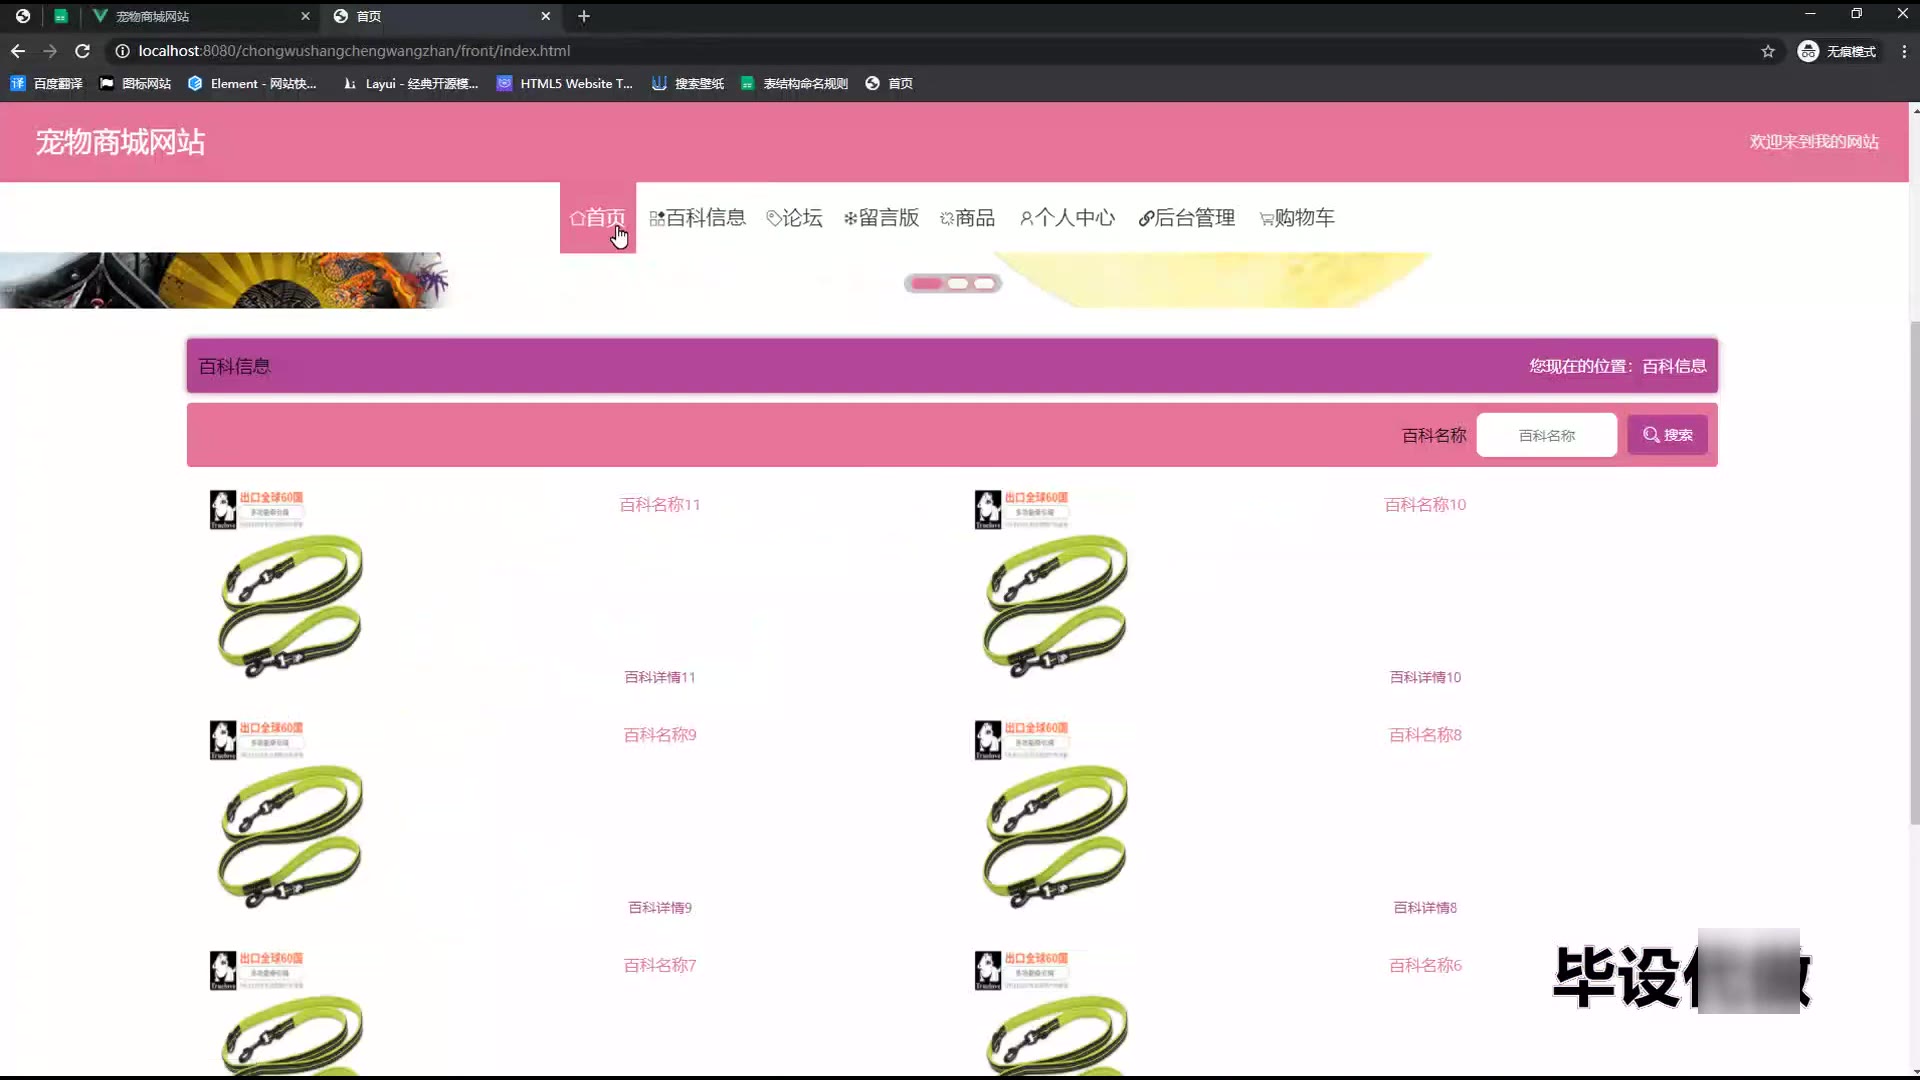Open the 商品 navigation item
Screen dimensions: 1920x1080
click(x=968, y=217)
